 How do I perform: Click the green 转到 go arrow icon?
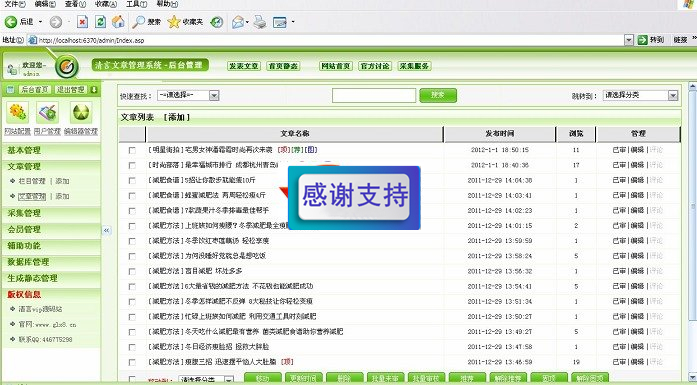[x=642, y=40]
